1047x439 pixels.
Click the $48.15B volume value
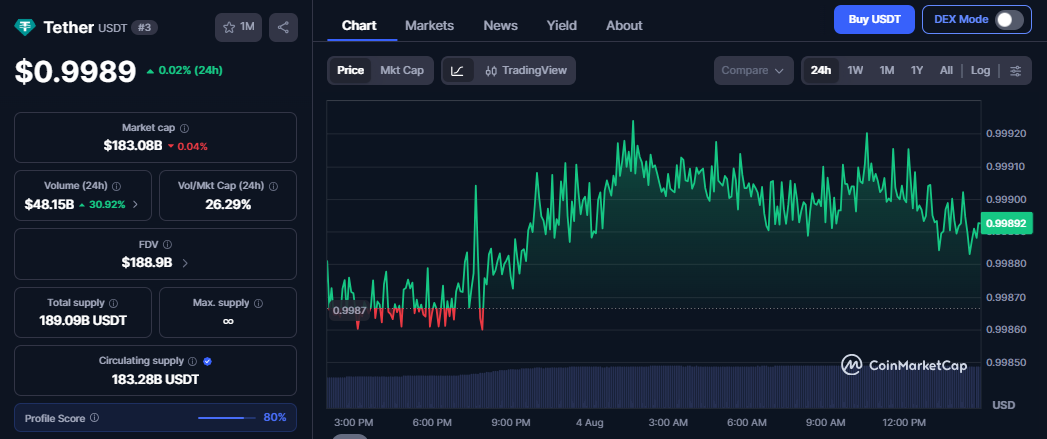point(49,204)
